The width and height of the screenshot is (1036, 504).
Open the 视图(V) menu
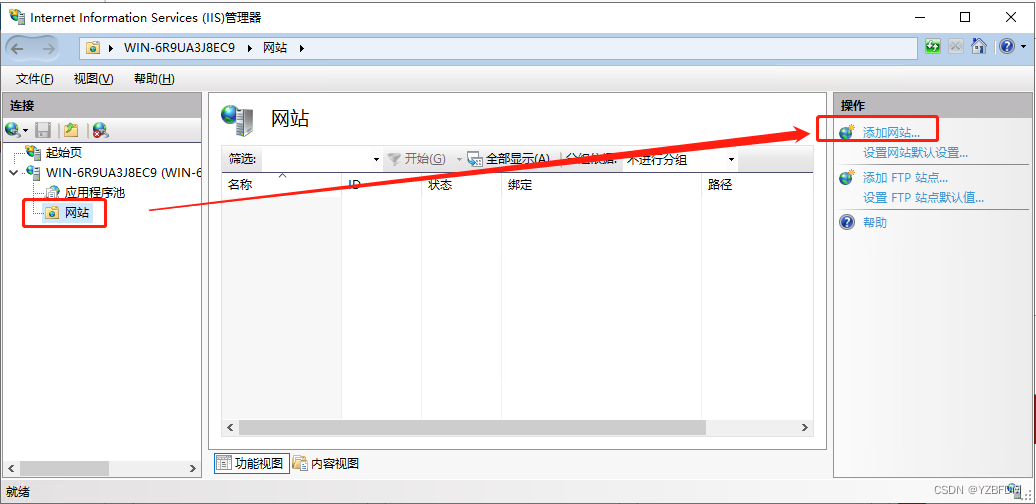(x=93, y=79)
